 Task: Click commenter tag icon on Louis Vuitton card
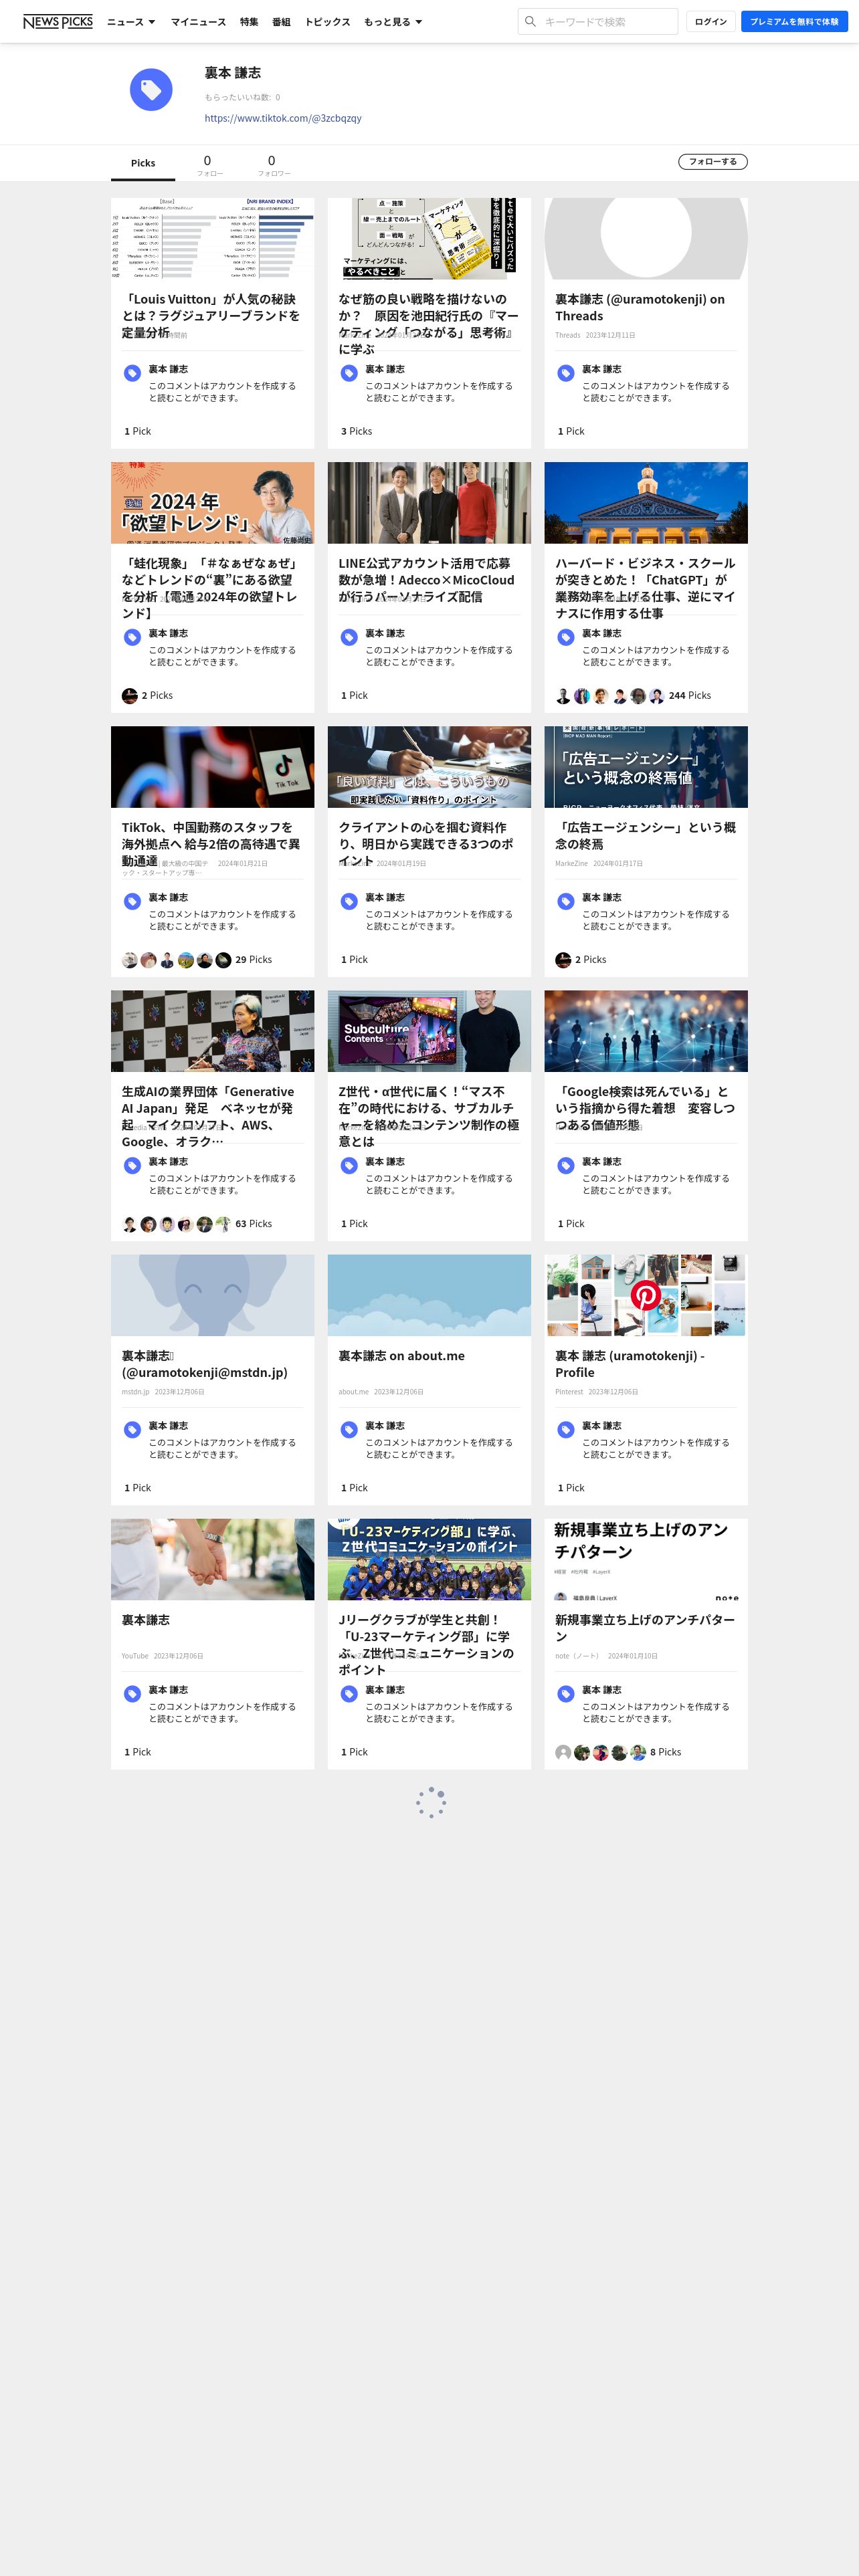pos(132,373)
